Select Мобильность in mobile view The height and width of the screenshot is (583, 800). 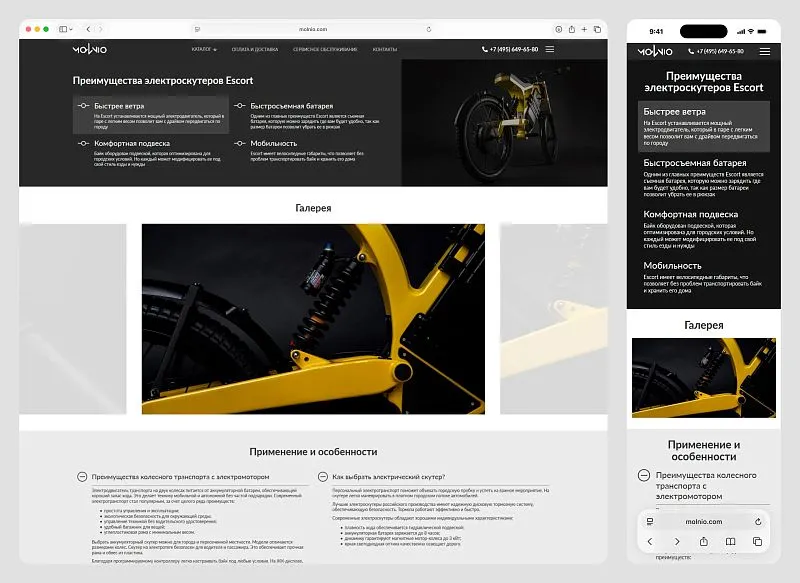click(704, 276)
